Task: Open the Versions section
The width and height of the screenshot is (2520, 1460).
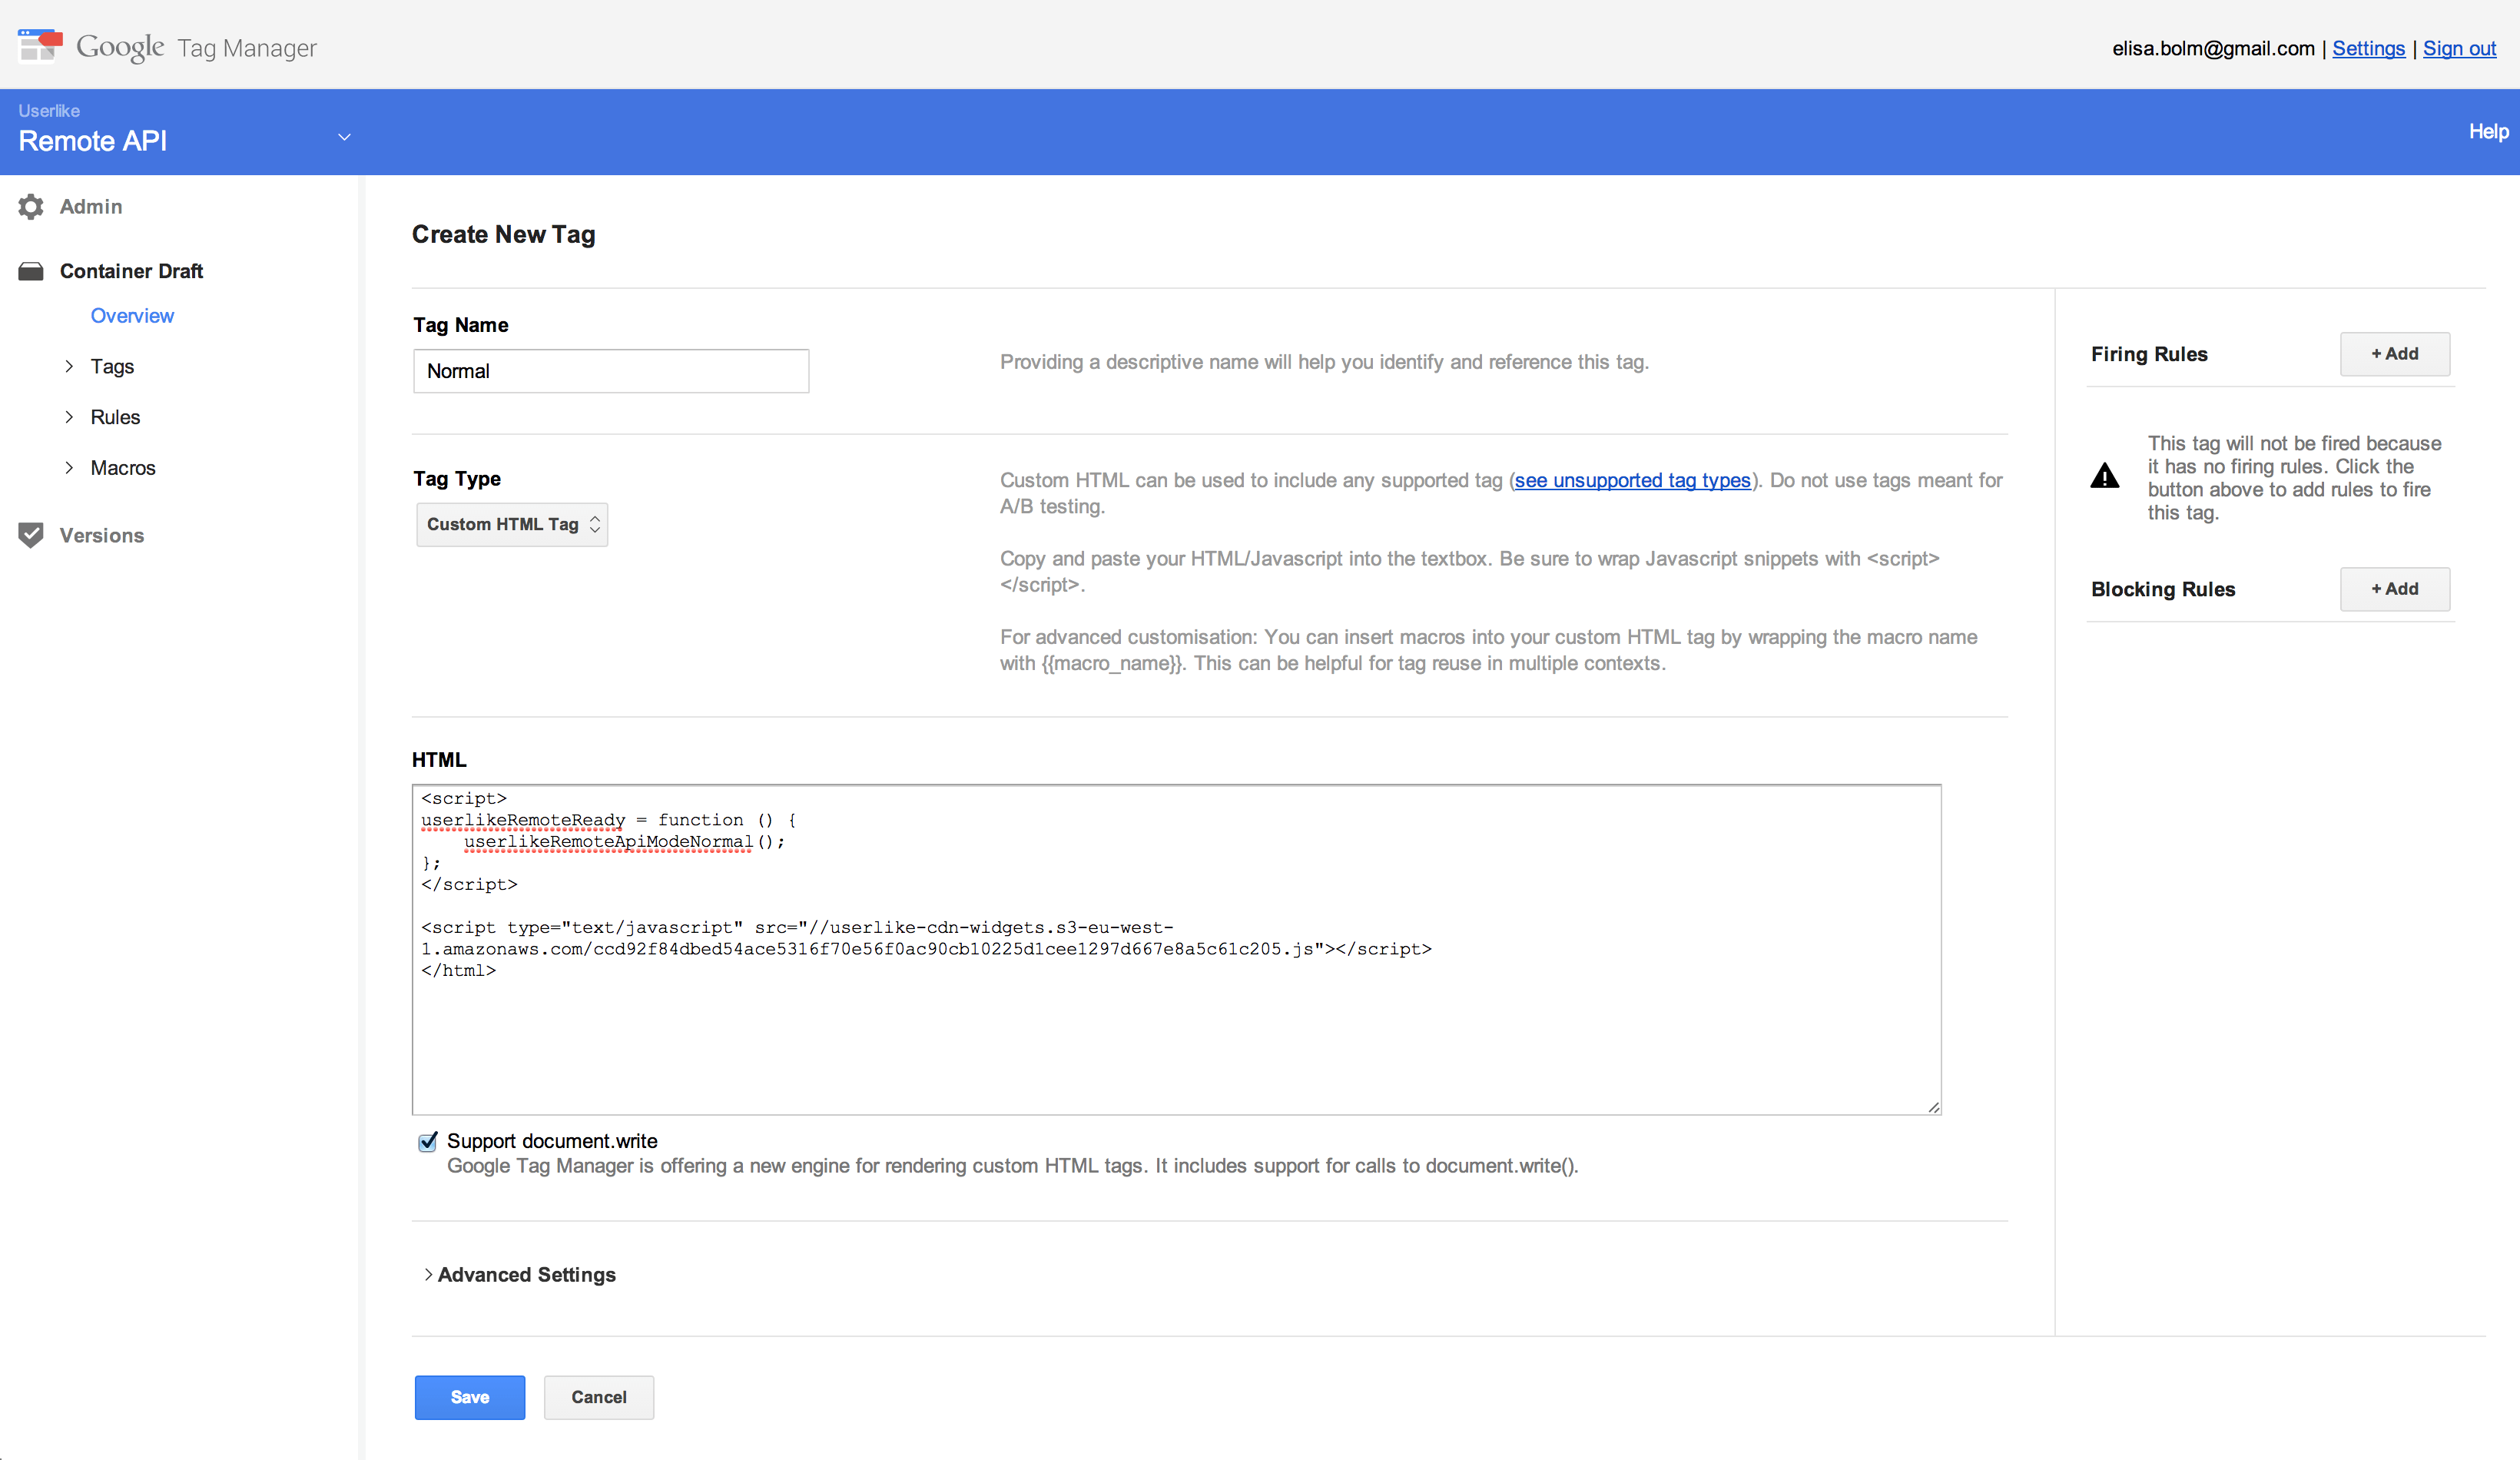Action: (x=102, y=536)
